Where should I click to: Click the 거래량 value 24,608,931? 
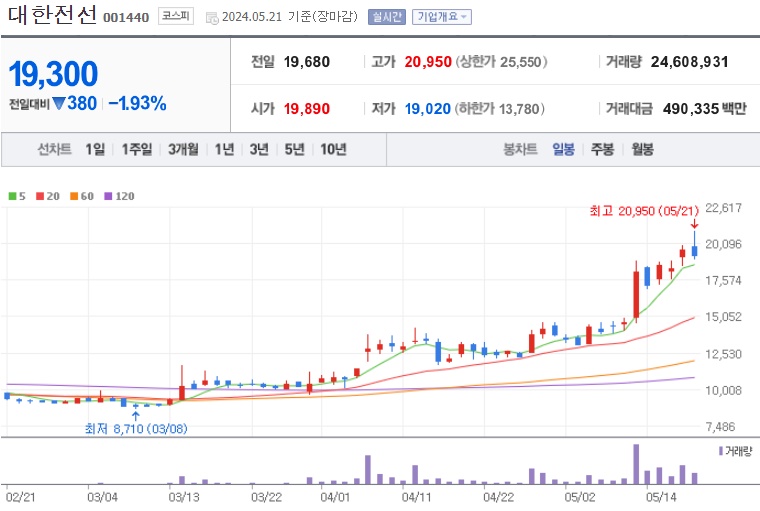point(690,62)
